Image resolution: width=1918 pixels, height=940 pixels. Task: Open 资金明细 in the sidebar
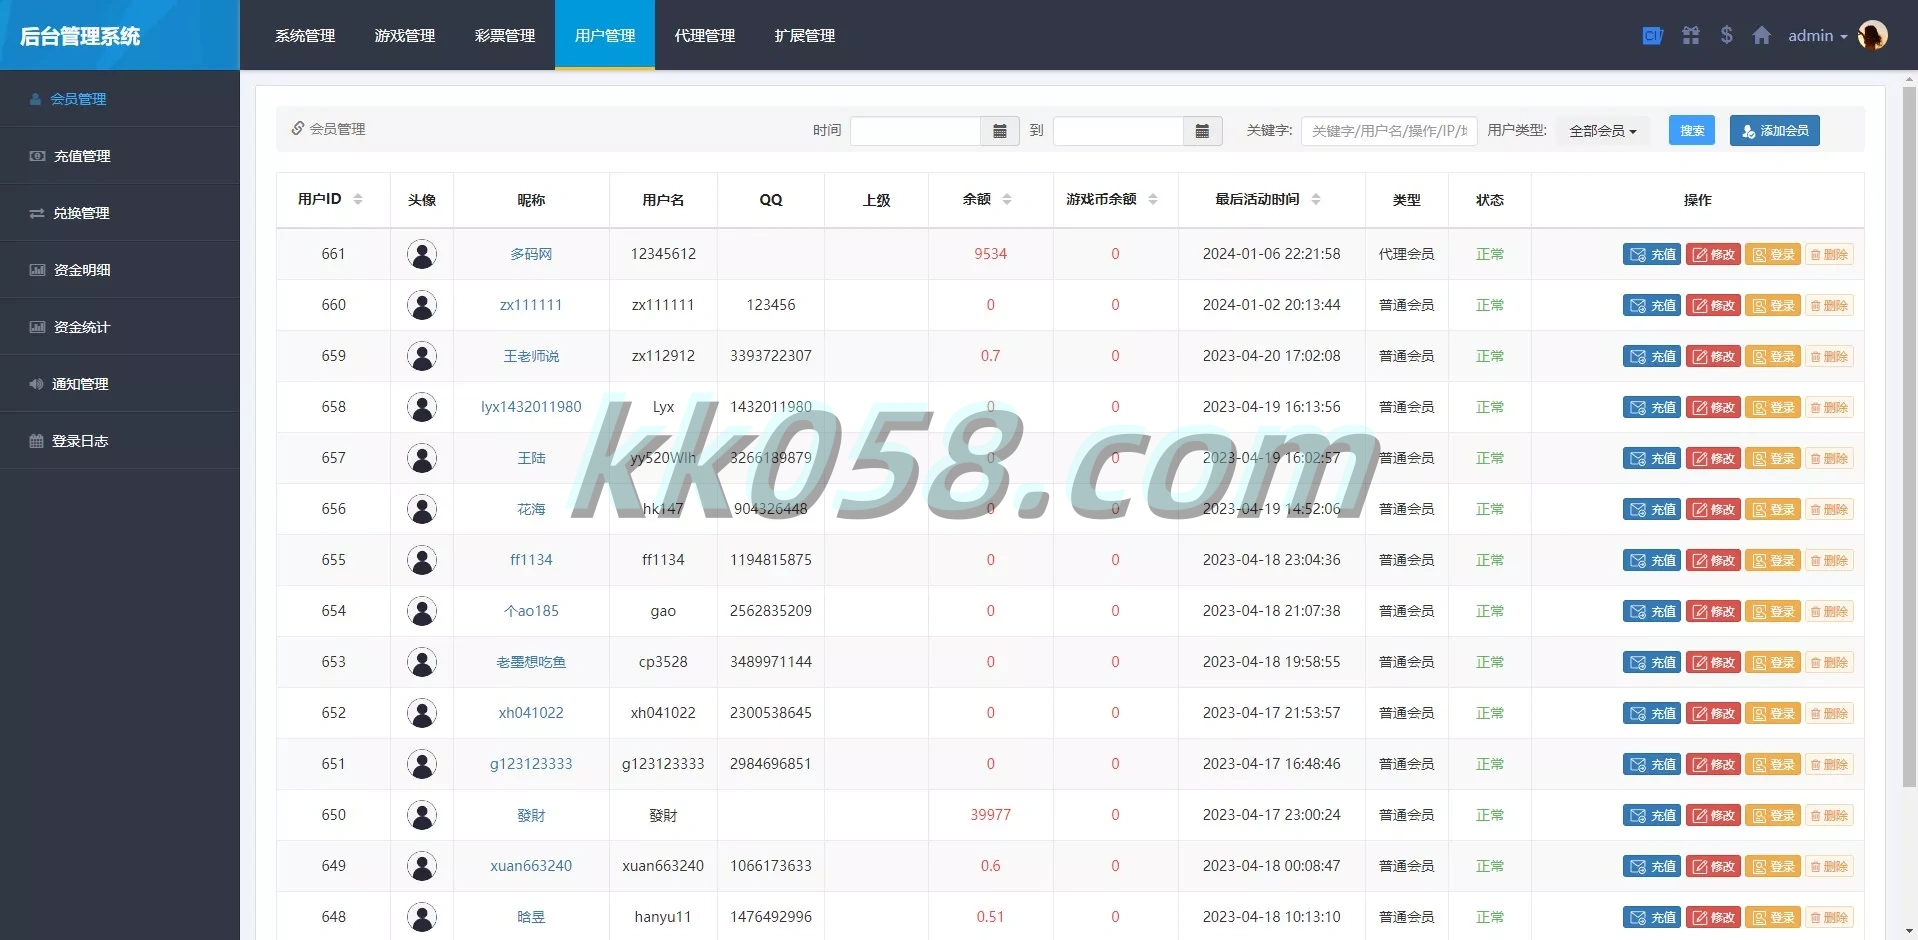click(x=120, y=270)
